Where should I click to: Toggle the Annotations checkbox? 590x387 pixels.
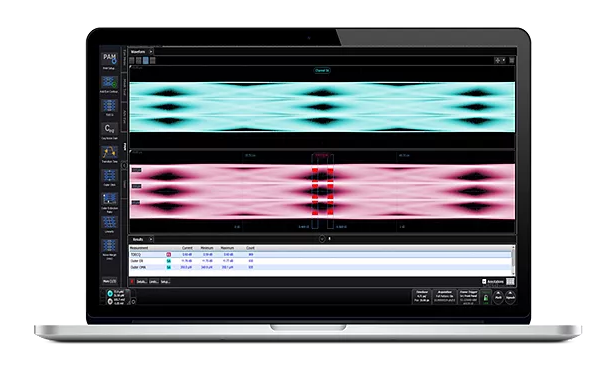[x=484, y=281]
